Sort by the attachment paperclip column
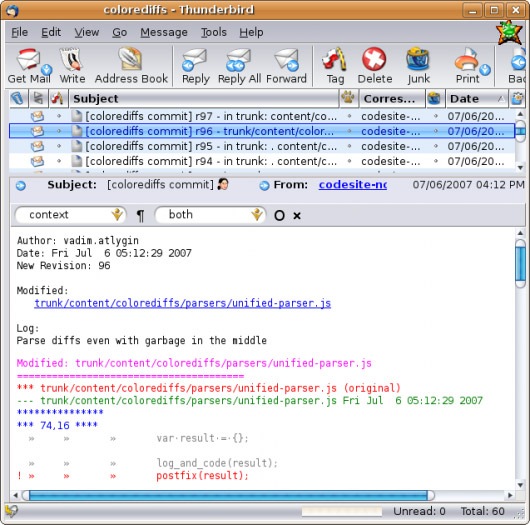530x525 pixels. coord(18,98)
